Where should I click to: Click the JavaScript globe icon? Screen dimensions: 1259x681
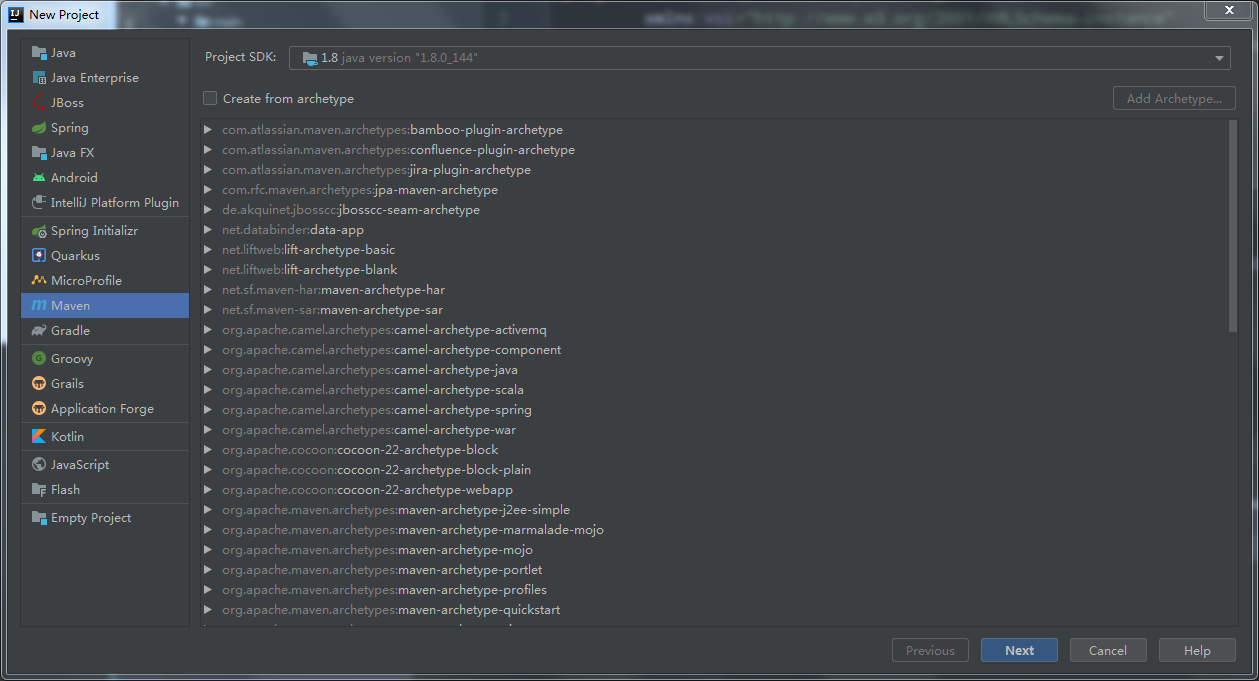tap(39, 465)
